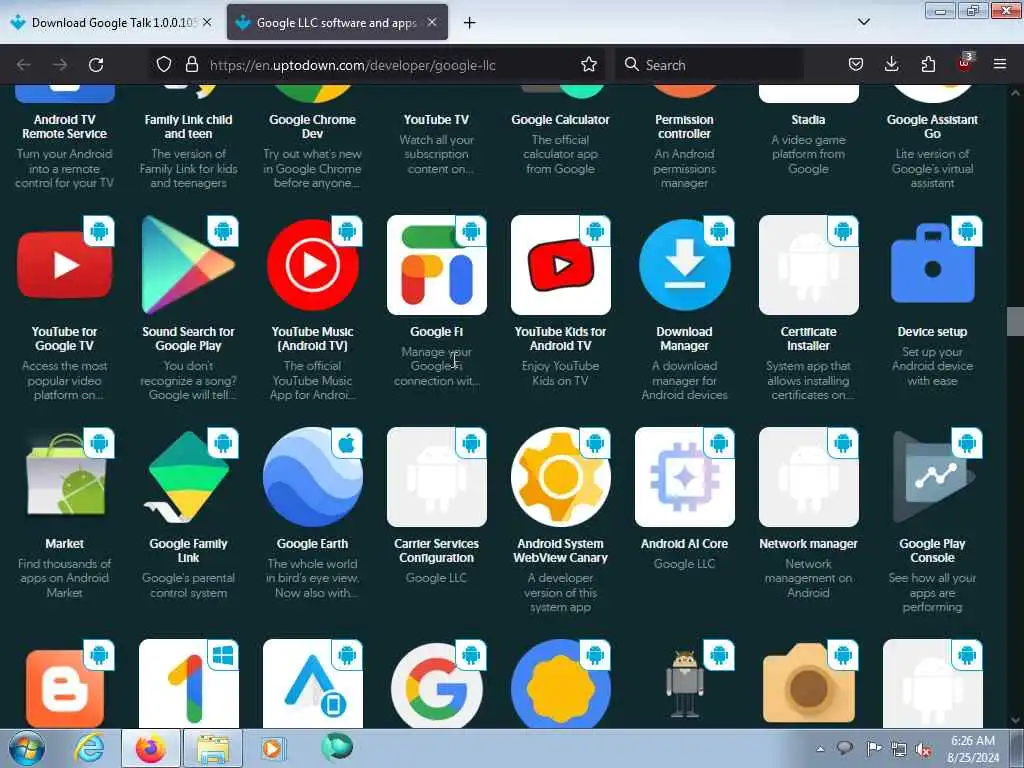This screenshot has width=1024, height=768.
Task: Expand the list all tabs dropdown
Action: click(x=864, y=22)
